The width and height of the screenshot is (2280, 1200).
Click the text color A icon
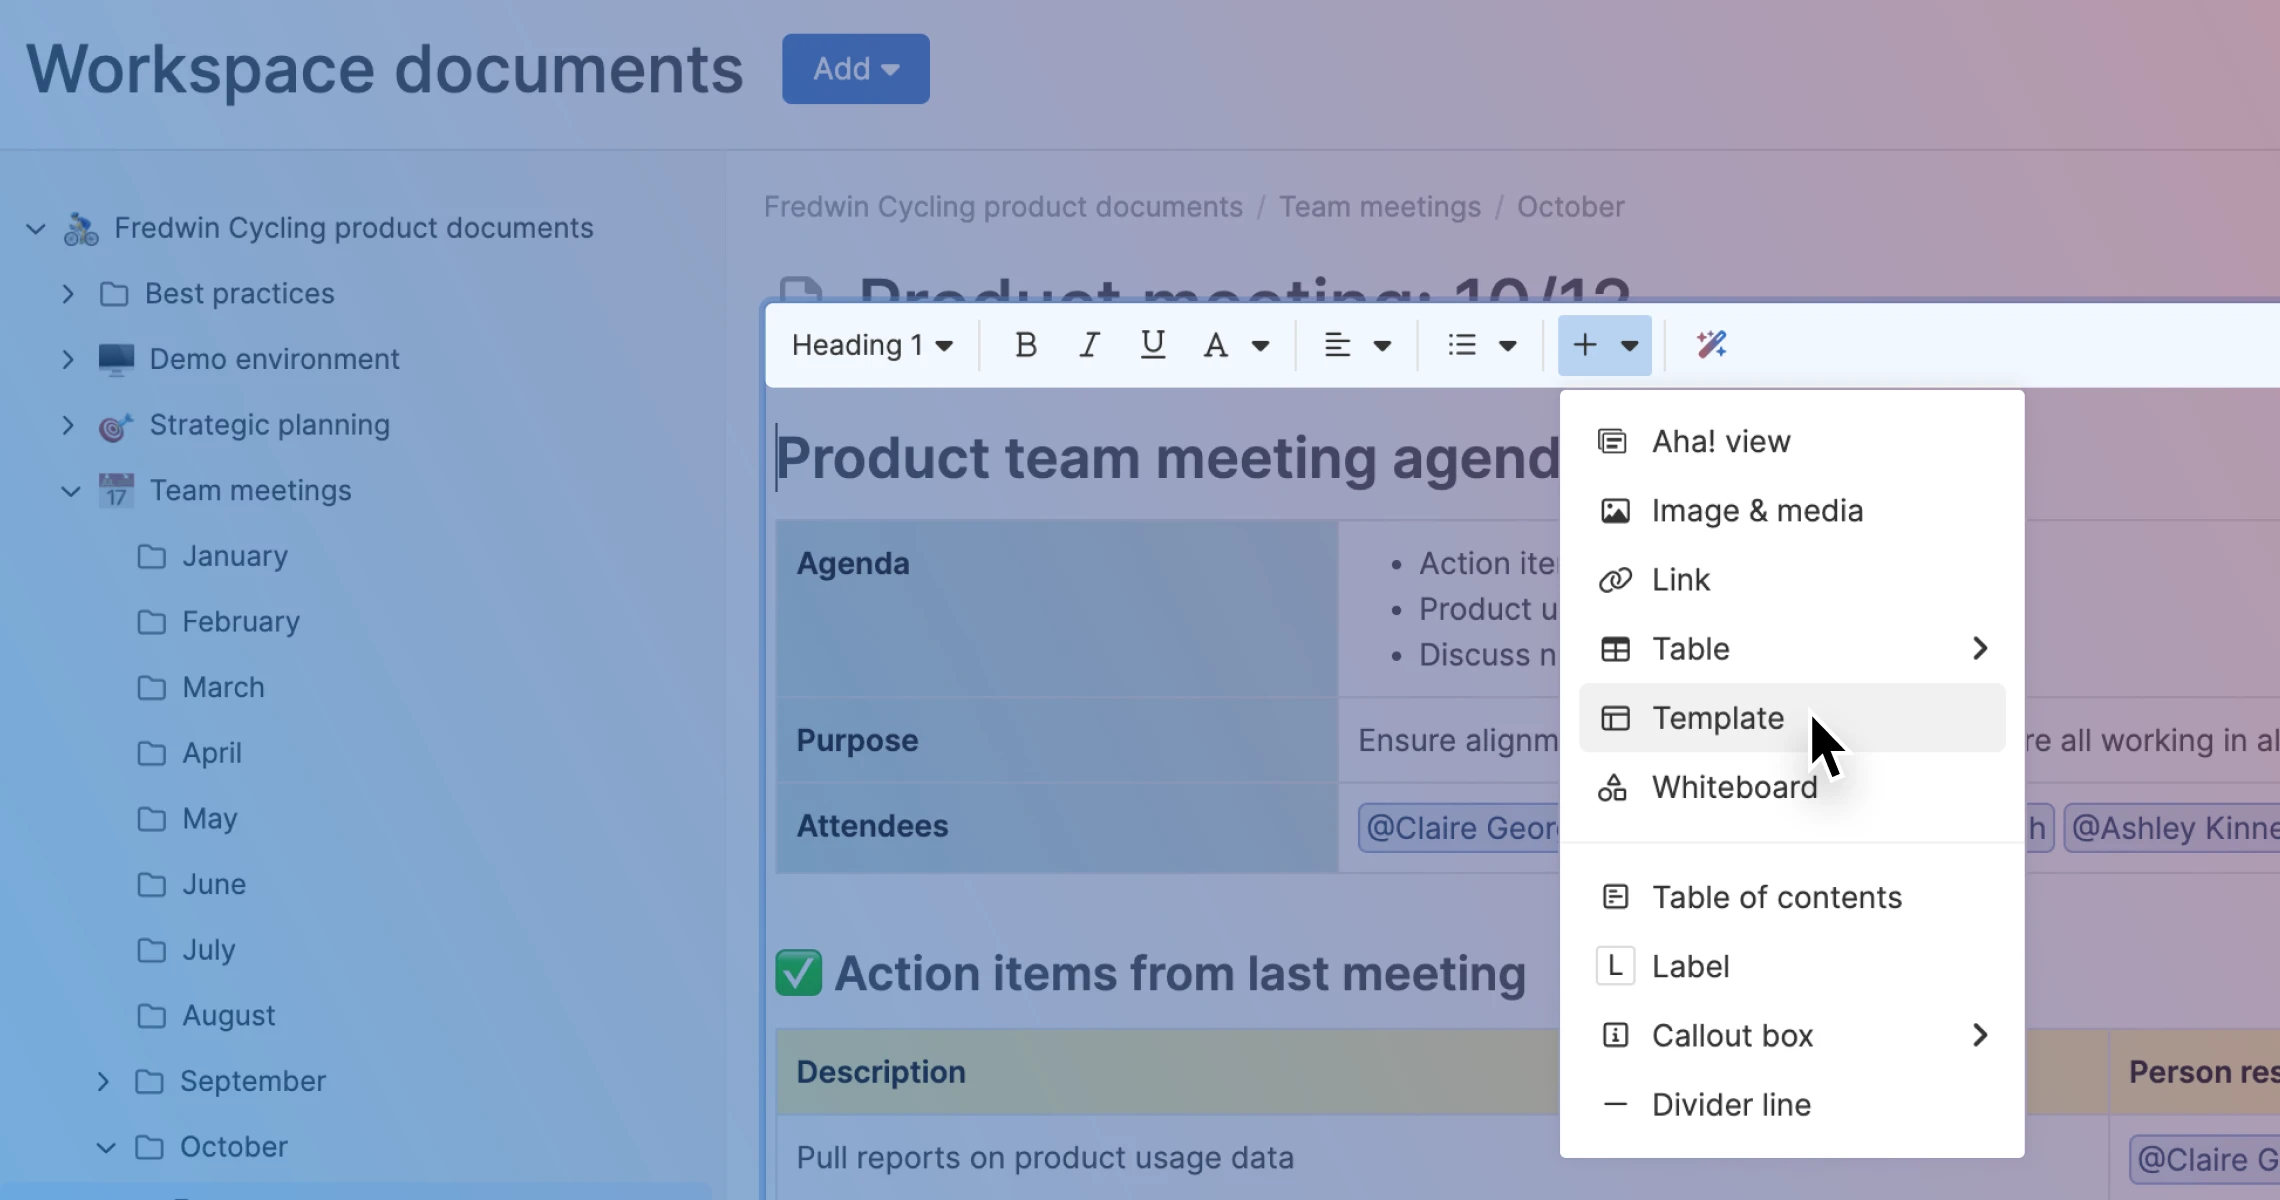coord(1215,345)
